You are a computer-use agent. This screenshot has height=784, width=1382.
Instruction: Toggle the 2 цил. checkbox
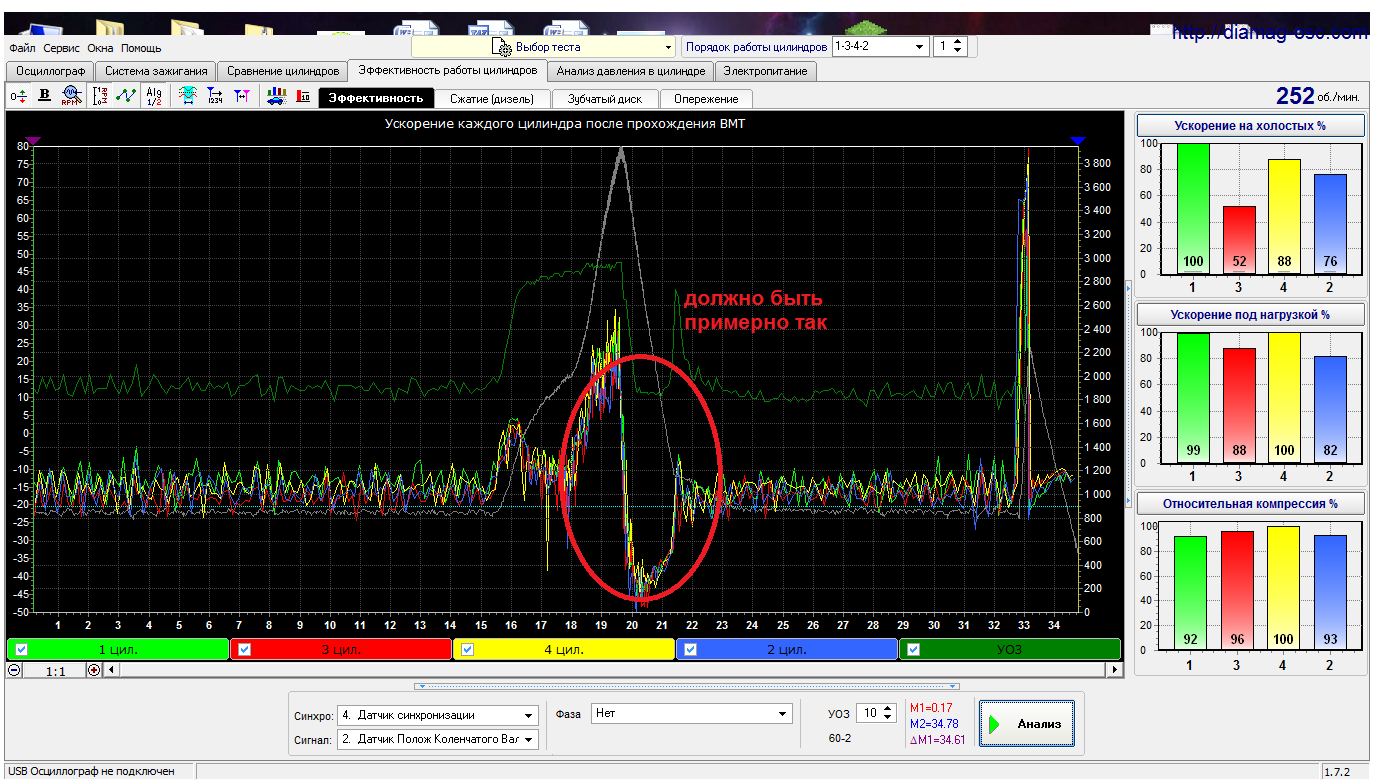pyautogui.click(x=691, y=649)
